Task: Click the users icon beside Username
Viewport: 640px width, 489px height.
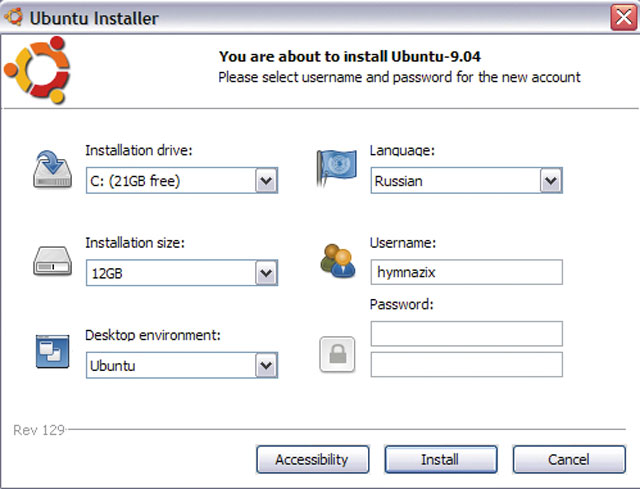Action: point(337,261)
